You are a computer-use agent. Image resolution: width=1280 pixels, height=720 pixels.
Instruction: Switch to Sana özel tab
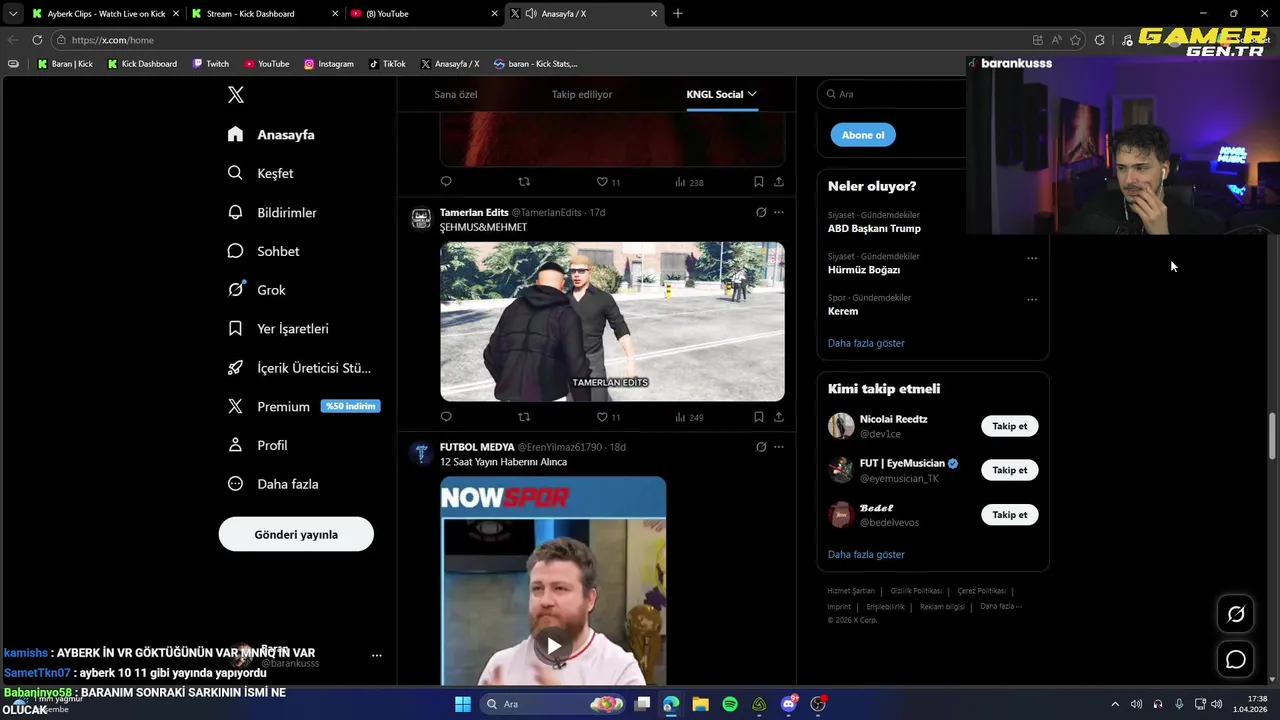point(456,94)
